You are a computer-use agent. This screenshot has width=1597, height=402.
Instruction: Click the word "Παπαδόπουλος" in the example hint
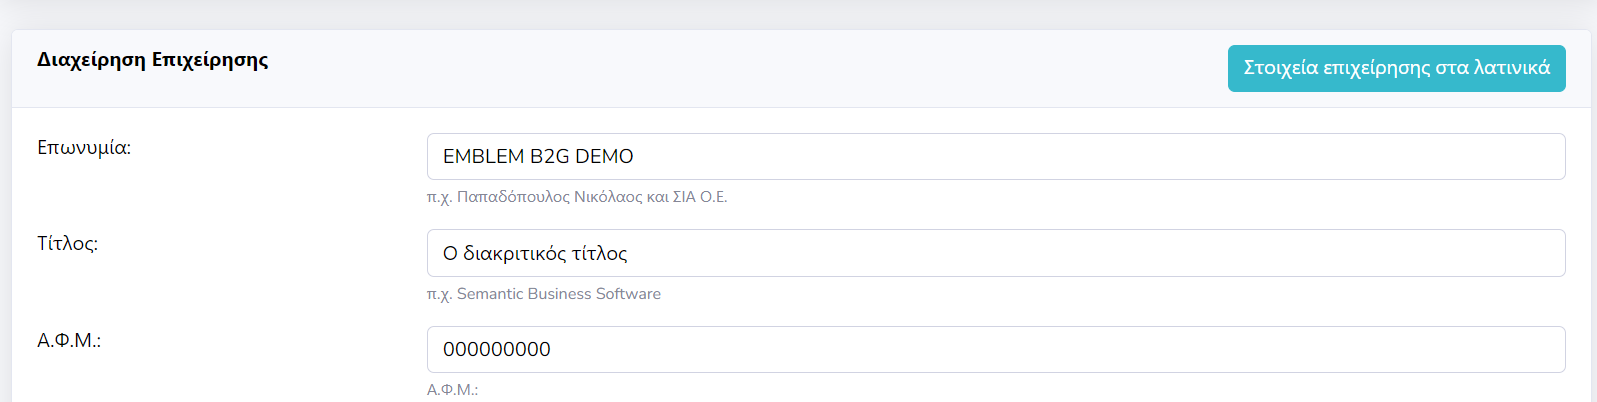tap(513, 197)
